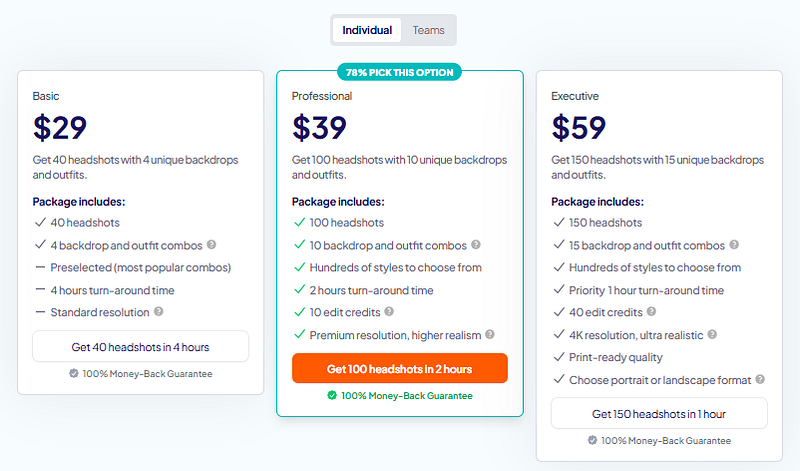Click help icon beside Premium resolution, higher realism

(490, 335)
